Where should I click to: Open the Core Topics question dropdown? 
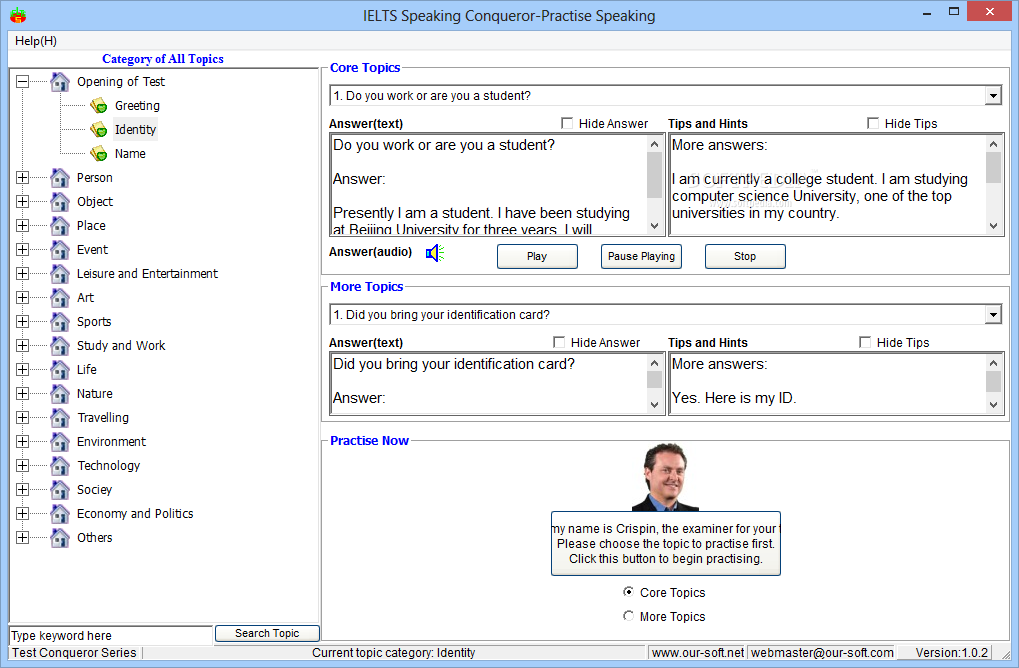(x=993, y=96)
